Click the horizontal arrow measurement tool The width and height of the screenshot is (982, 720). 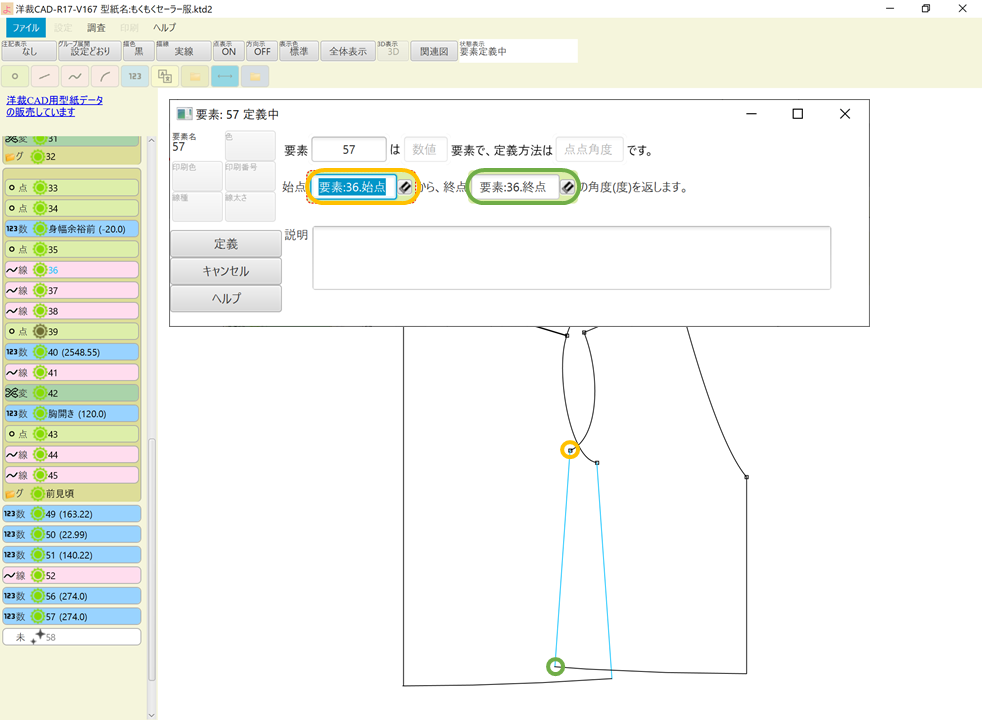[224, 76]
